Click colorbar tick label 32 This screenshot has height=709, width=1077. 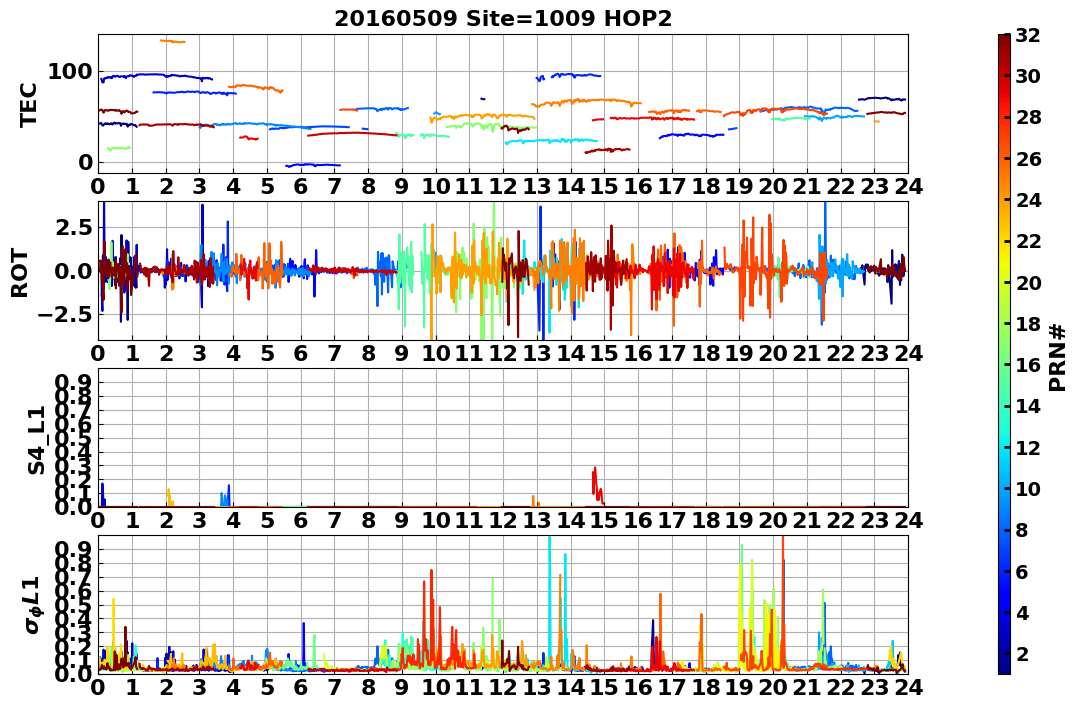coord(1028,35)
